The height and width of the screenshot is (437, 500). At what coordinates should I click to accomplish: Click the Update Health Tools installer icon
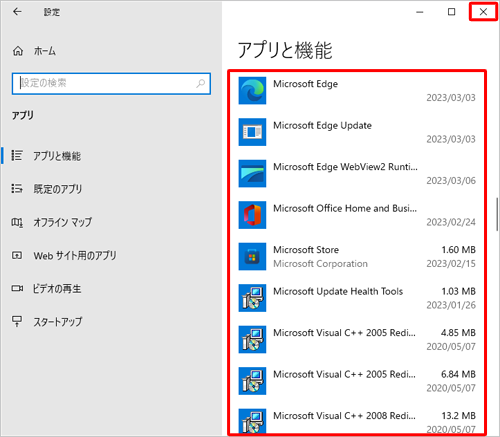point(252,298)
